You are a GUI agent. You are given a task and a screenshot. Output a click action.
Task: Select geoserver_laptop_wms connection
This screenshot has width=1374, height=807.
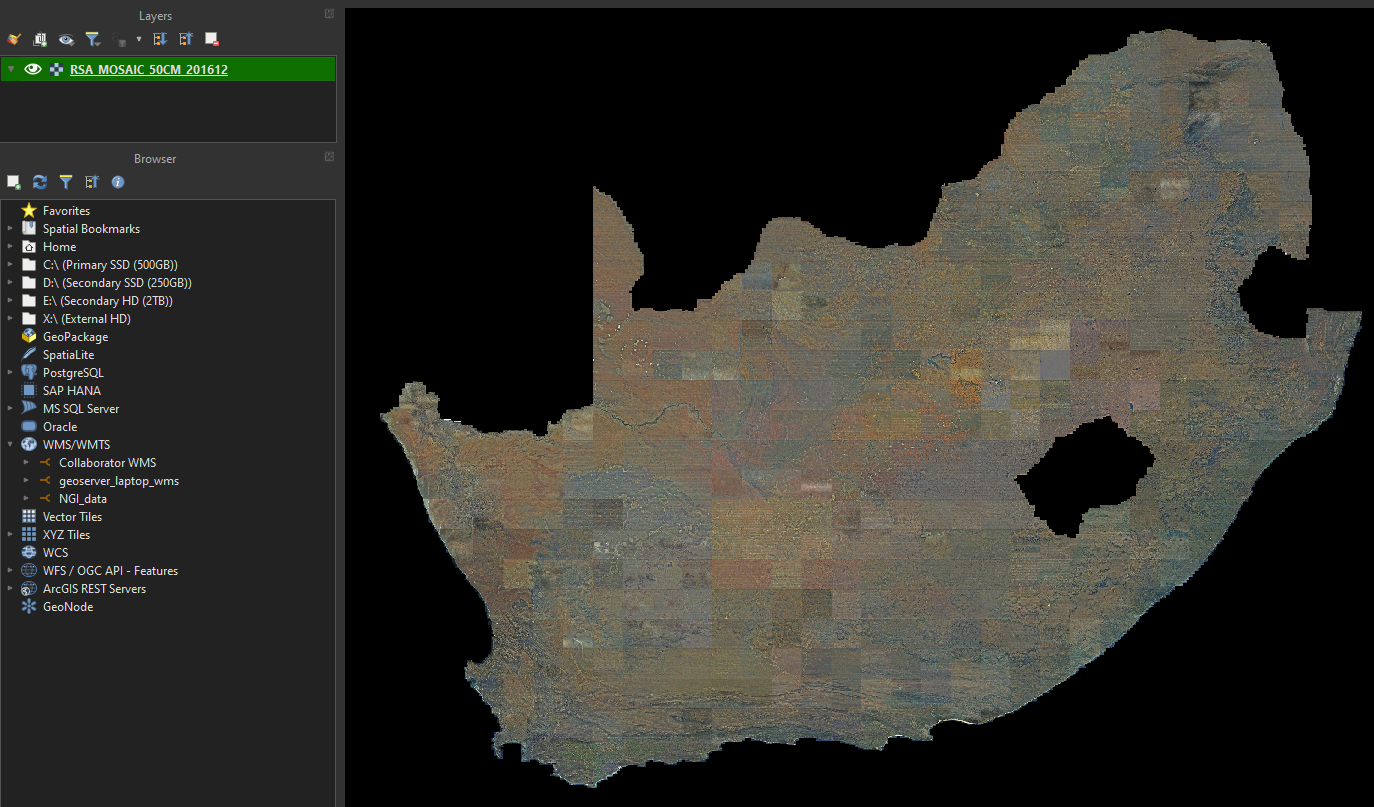(x=119, y=481)
